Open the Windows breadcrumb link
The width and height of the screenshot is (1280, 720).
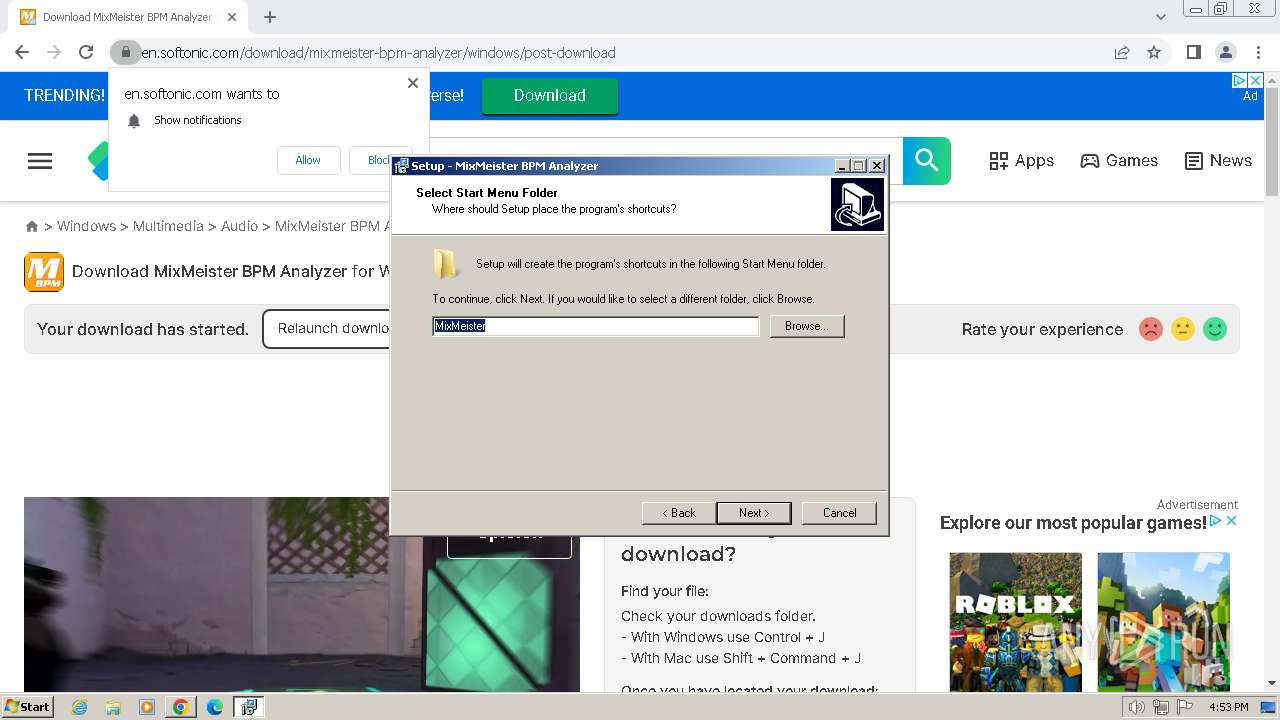86,227
